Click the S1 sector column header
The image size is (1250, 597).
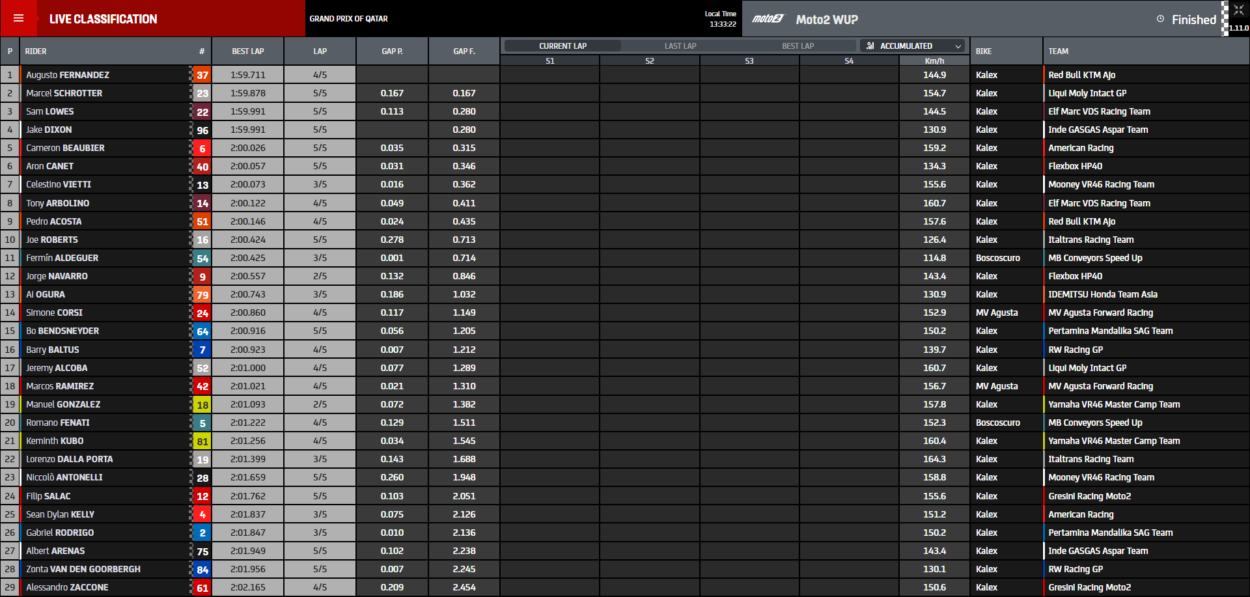pyautogui.click(x=550, y=61)
